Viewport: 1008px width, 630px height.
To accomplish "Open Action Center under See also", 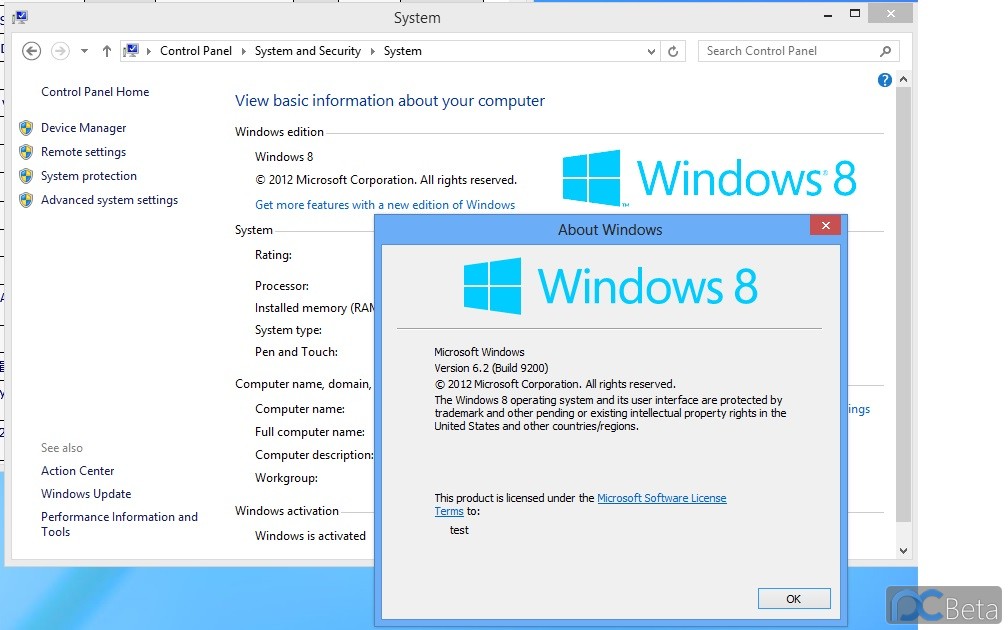I will tap(78, 471).
